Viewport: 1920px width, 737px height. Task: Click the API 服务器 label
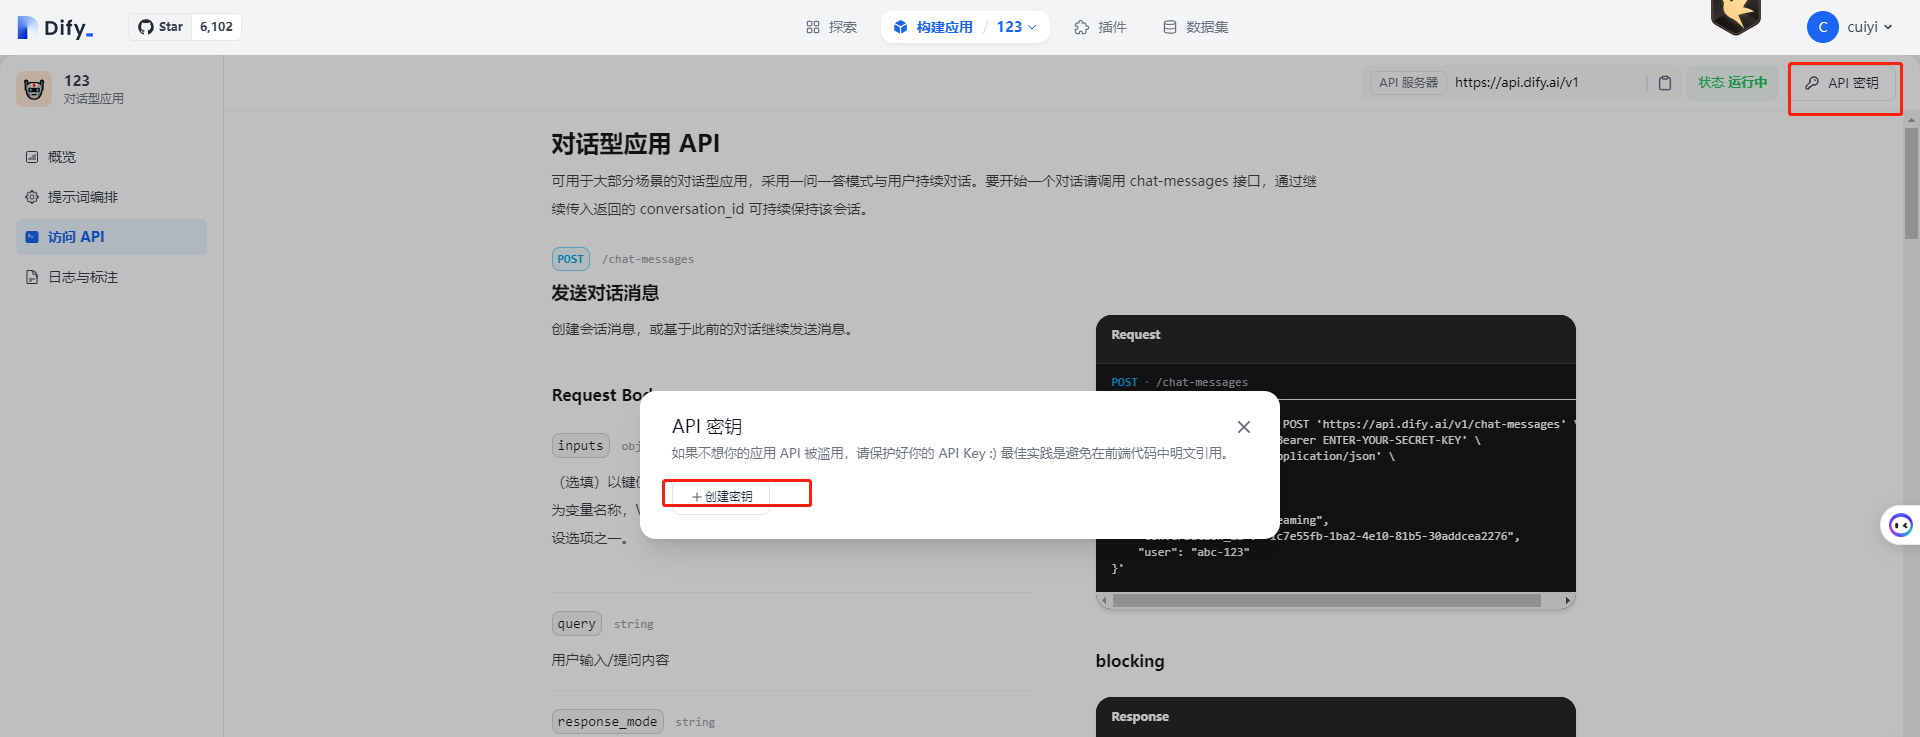click(1408, 83)
